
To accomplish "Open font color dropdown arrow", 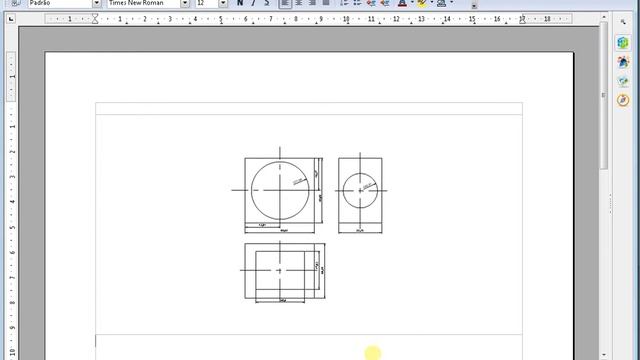I will click(x=412, y=3).
